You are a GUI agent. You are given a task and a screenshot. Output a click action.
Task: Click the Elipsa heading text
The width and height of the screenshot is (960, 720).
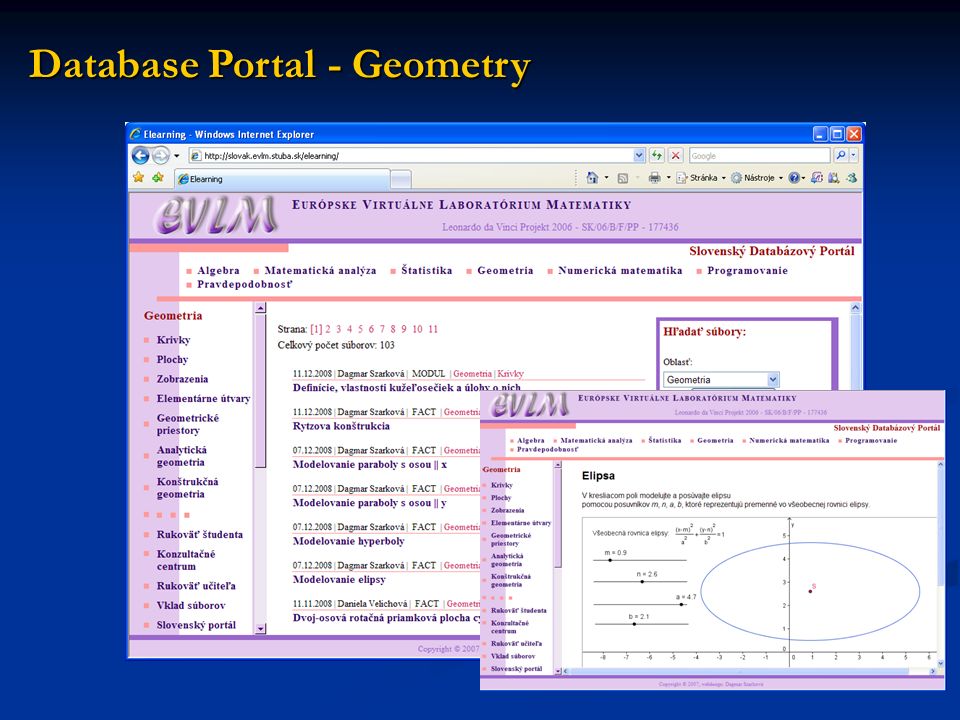point(598,476)
